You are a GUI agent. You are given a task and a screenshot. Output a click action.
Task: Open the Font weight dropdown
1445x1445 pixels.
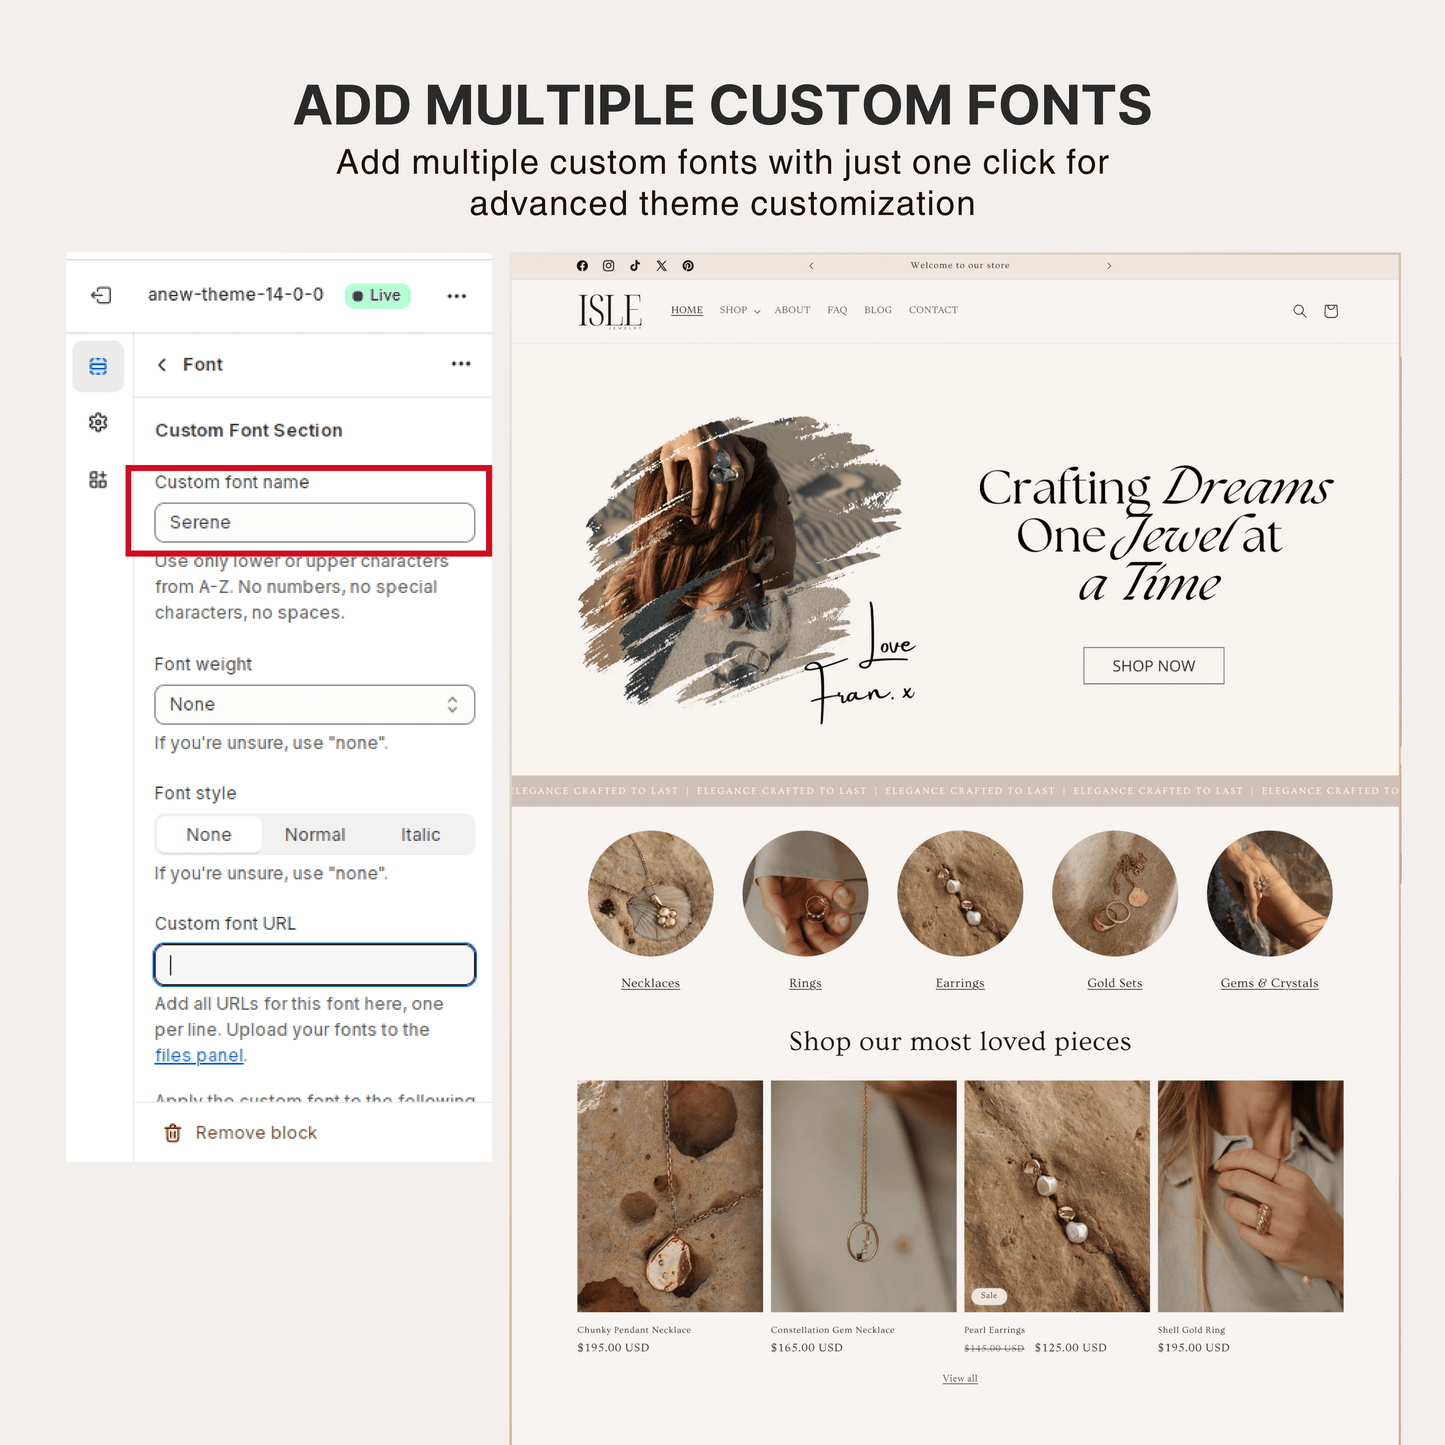(314, 705)
